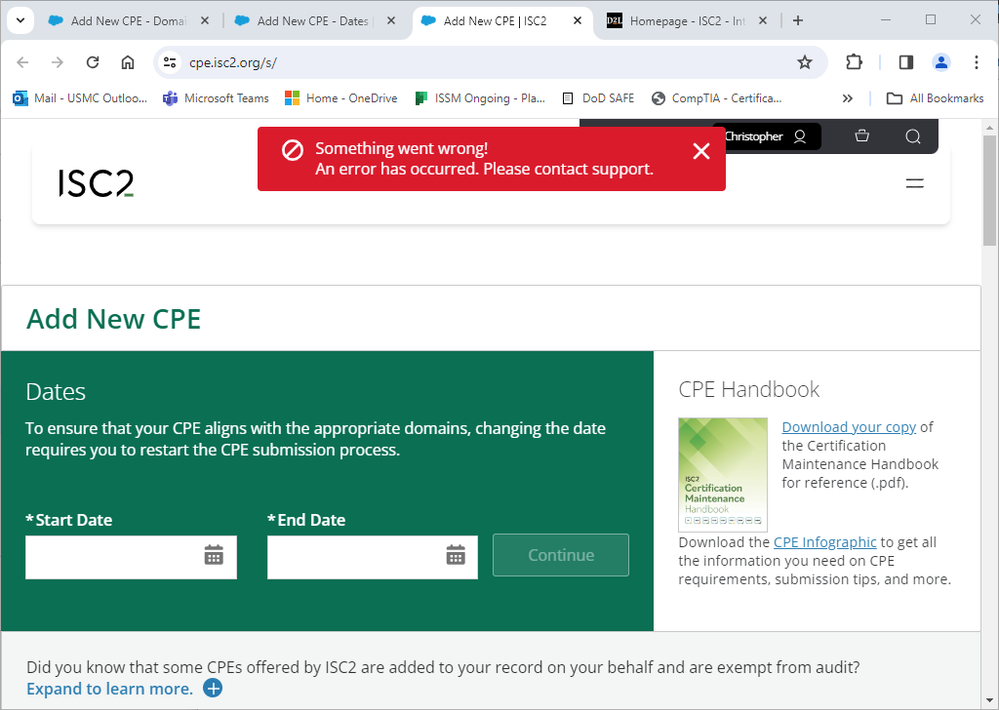The width and height of the screenshot is (999, 710).
Task: Click the 'Download your copy' link
Action: 848,427
